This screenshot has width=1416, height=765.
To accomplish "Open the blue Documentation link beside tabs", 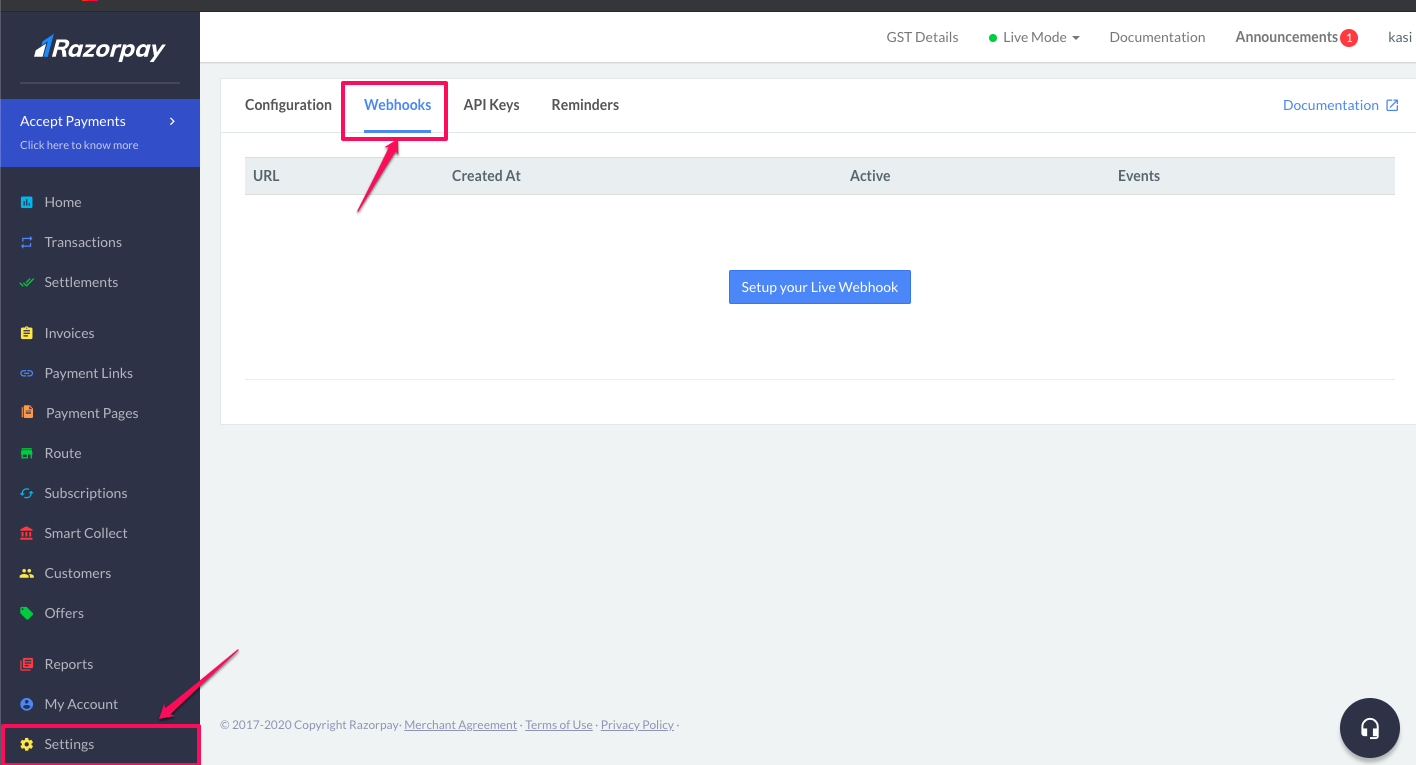I will (1330, 105).
